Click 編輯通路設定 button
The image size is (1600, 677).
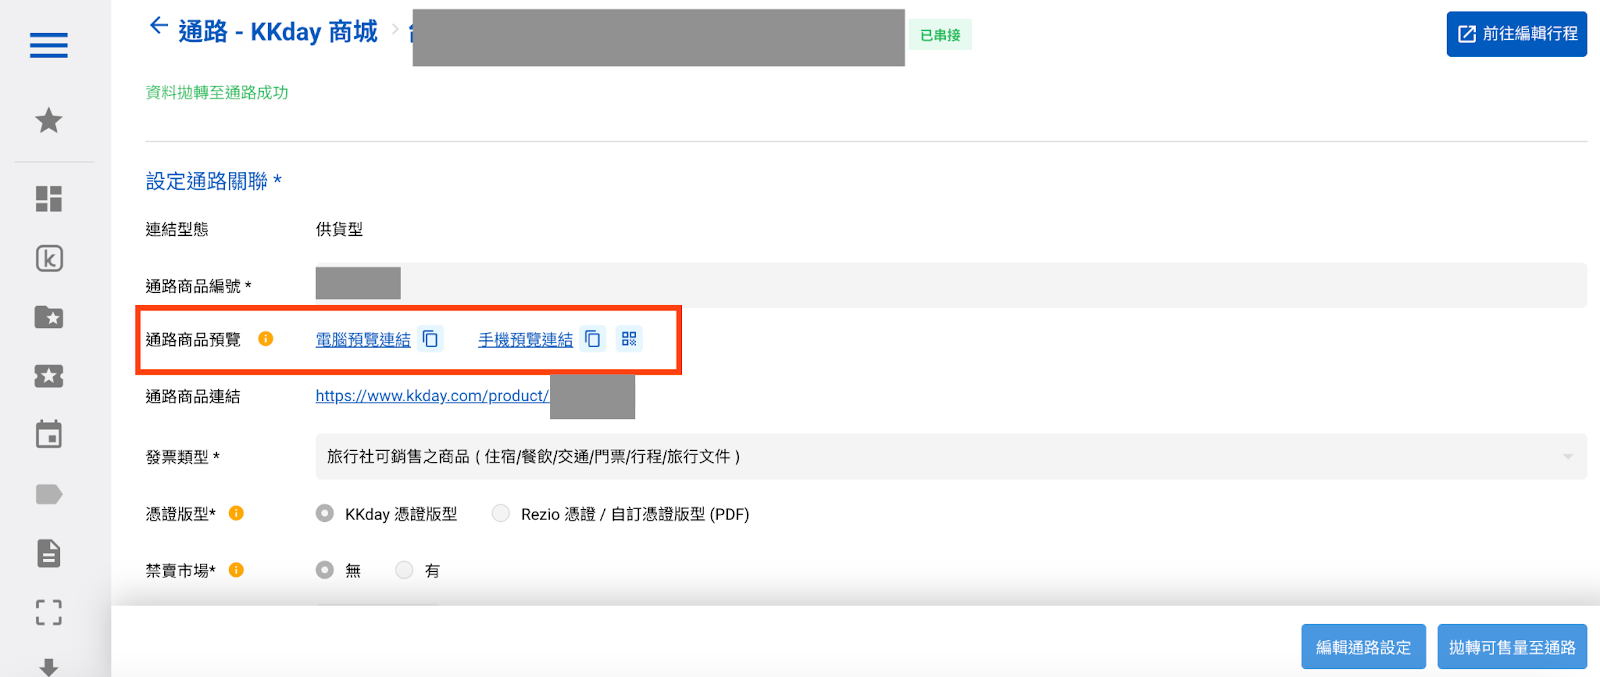point(1363,647)
